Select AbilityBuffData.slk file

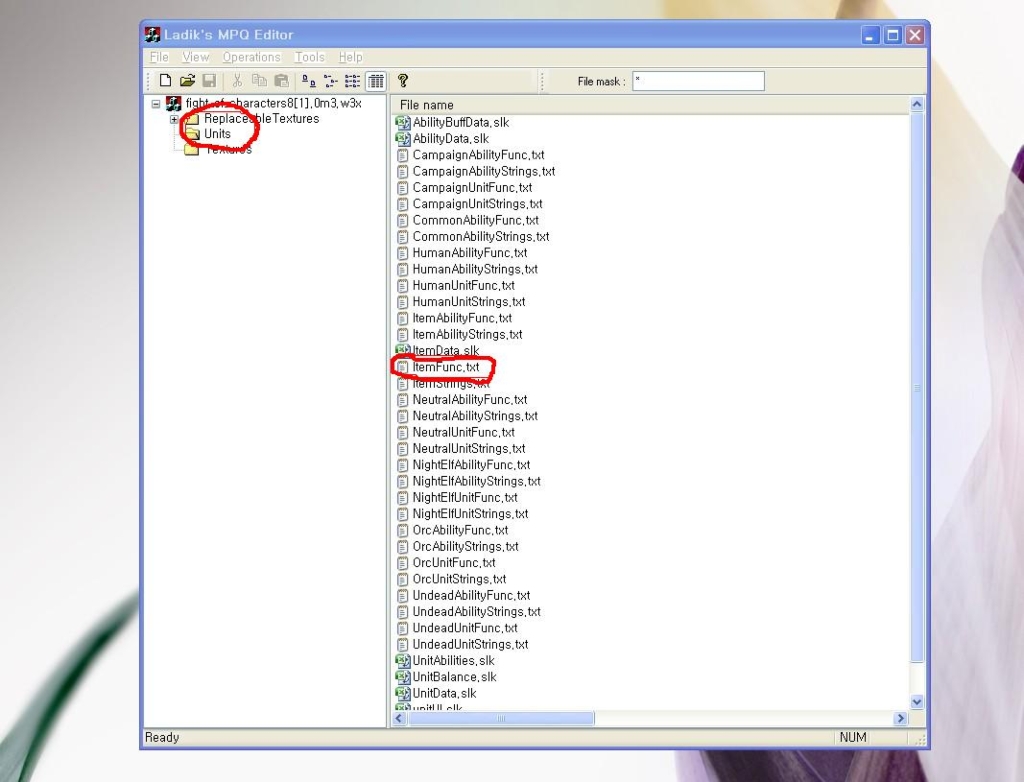tap(460, 122)
